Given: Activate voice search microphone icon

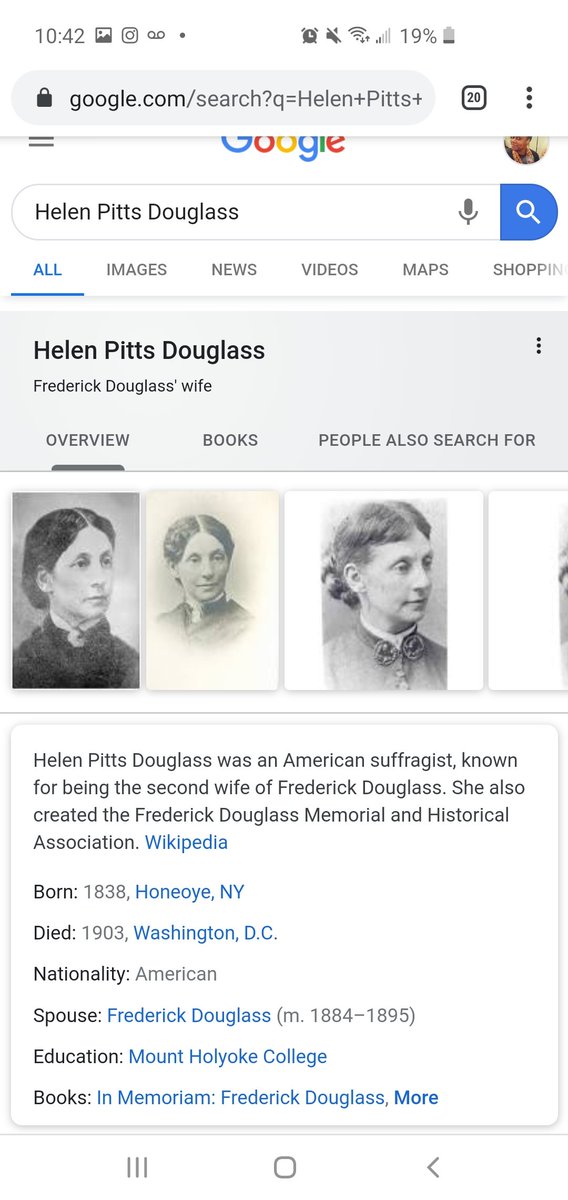Looking at the screenshot, I should [468, 212].
